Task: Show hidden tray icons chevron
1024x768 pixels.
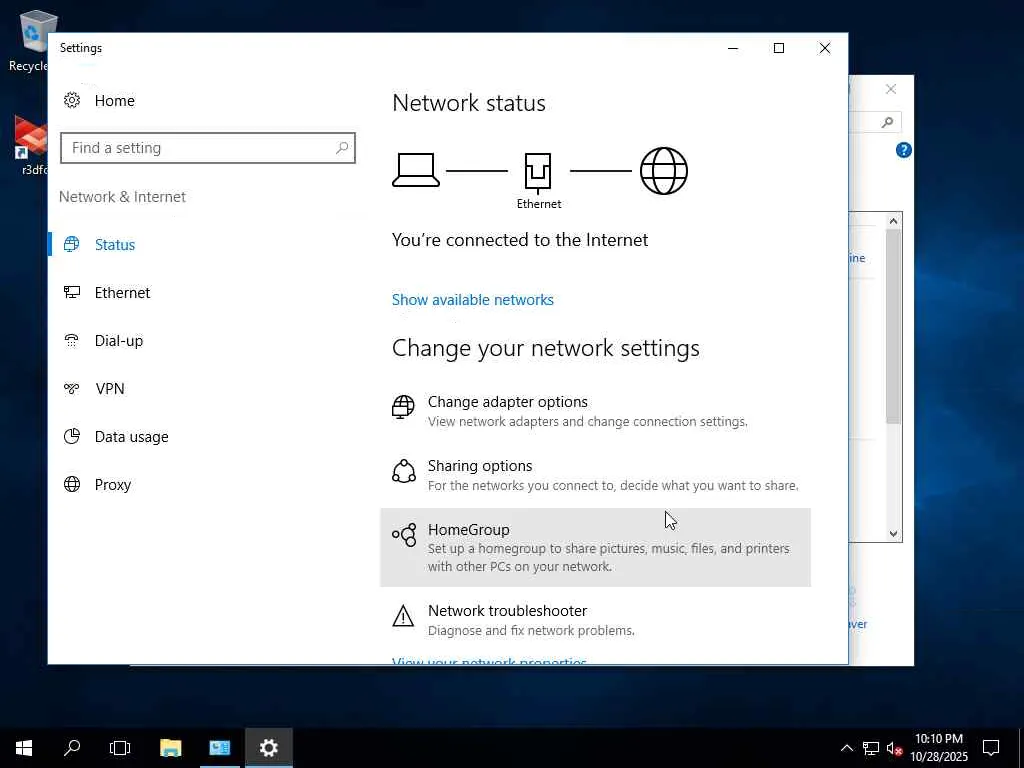Action: [846, 748]
